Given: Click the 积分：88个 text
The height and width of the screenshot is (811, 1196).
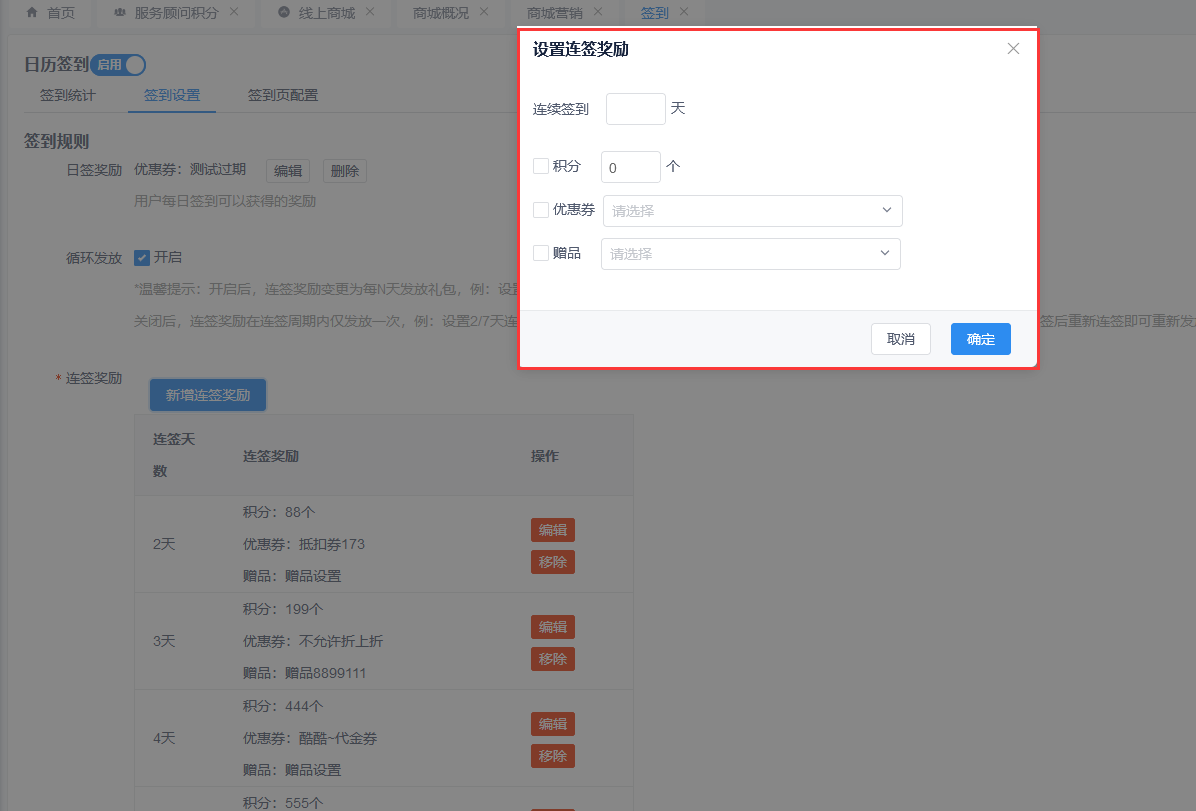Looking at the screenshot, I should pos(278,512).
